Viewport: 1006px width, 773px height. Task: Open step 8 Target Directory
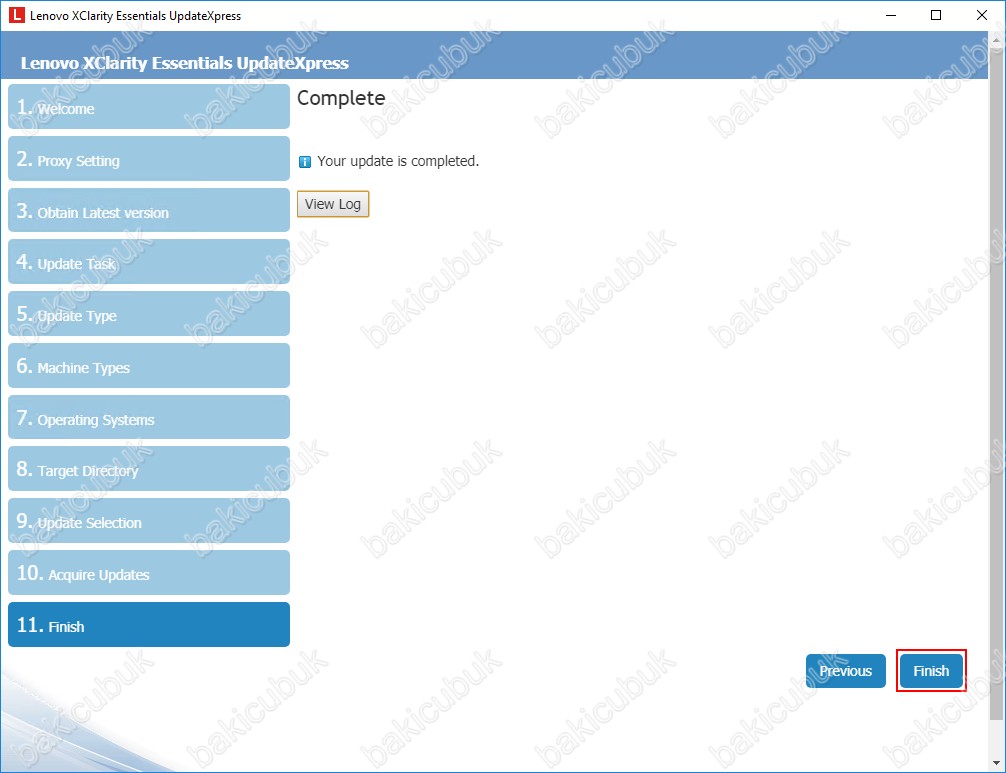(x=149, y=469)
